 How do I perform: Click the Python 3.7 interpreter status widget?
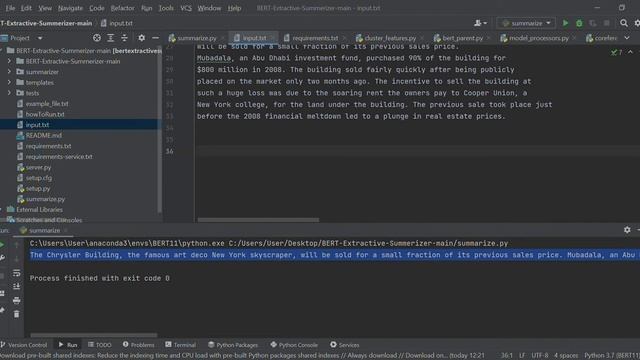(611, 356)
